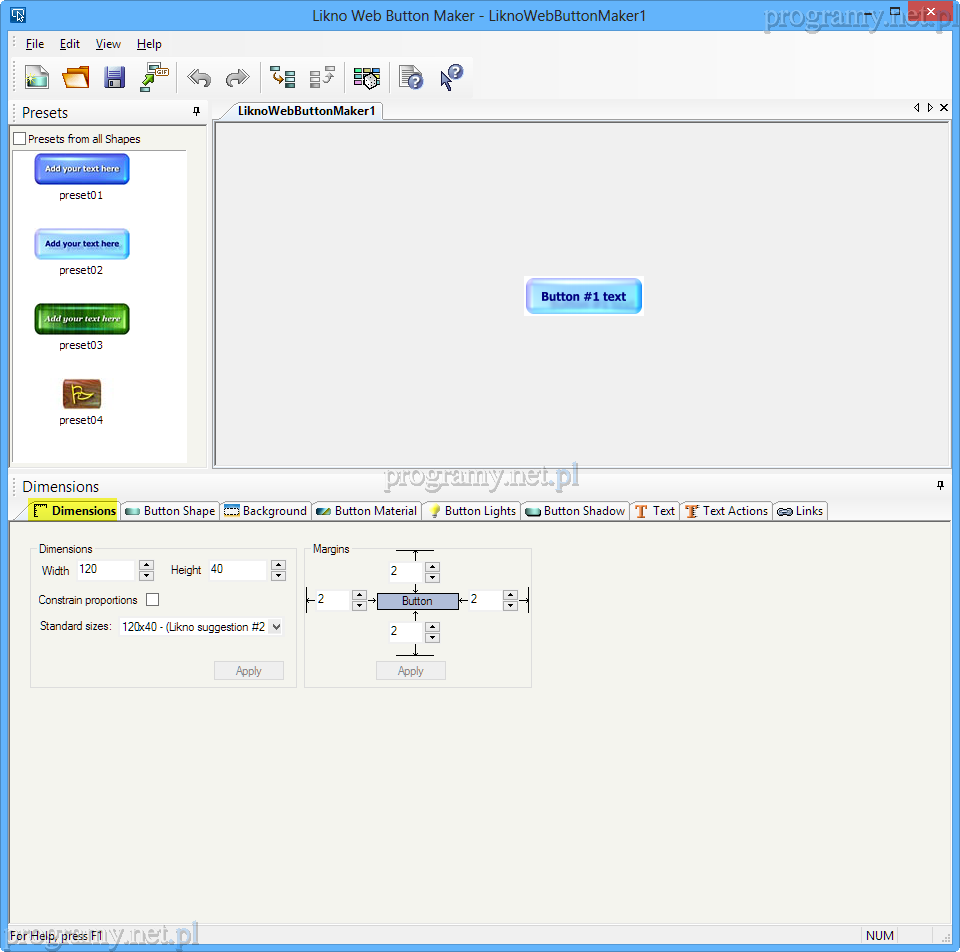Click the random style dice icon

pos(367,77)
